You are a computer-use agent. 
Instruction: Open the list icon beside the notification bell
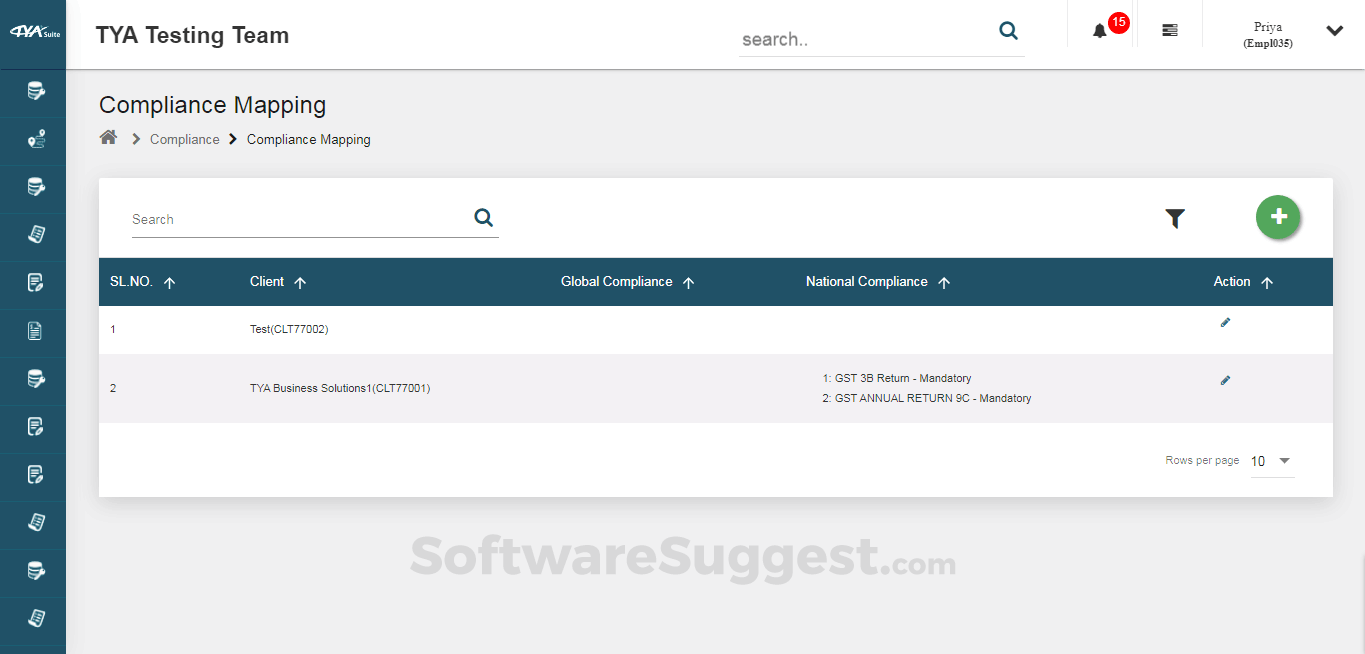point(1169,30)
